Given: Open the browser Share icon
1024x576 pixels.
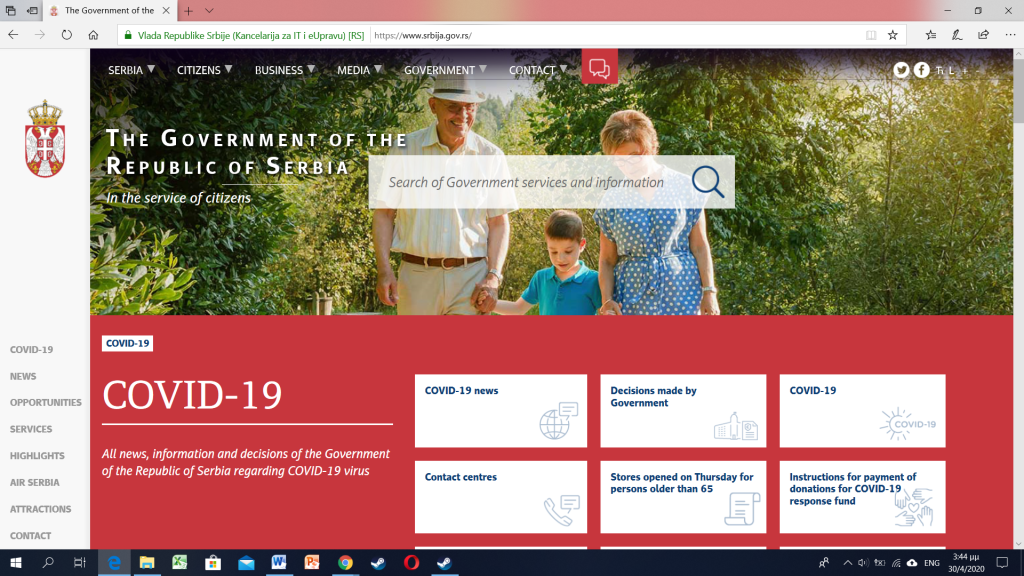Looking at the screenshot, I should [983, 34].
